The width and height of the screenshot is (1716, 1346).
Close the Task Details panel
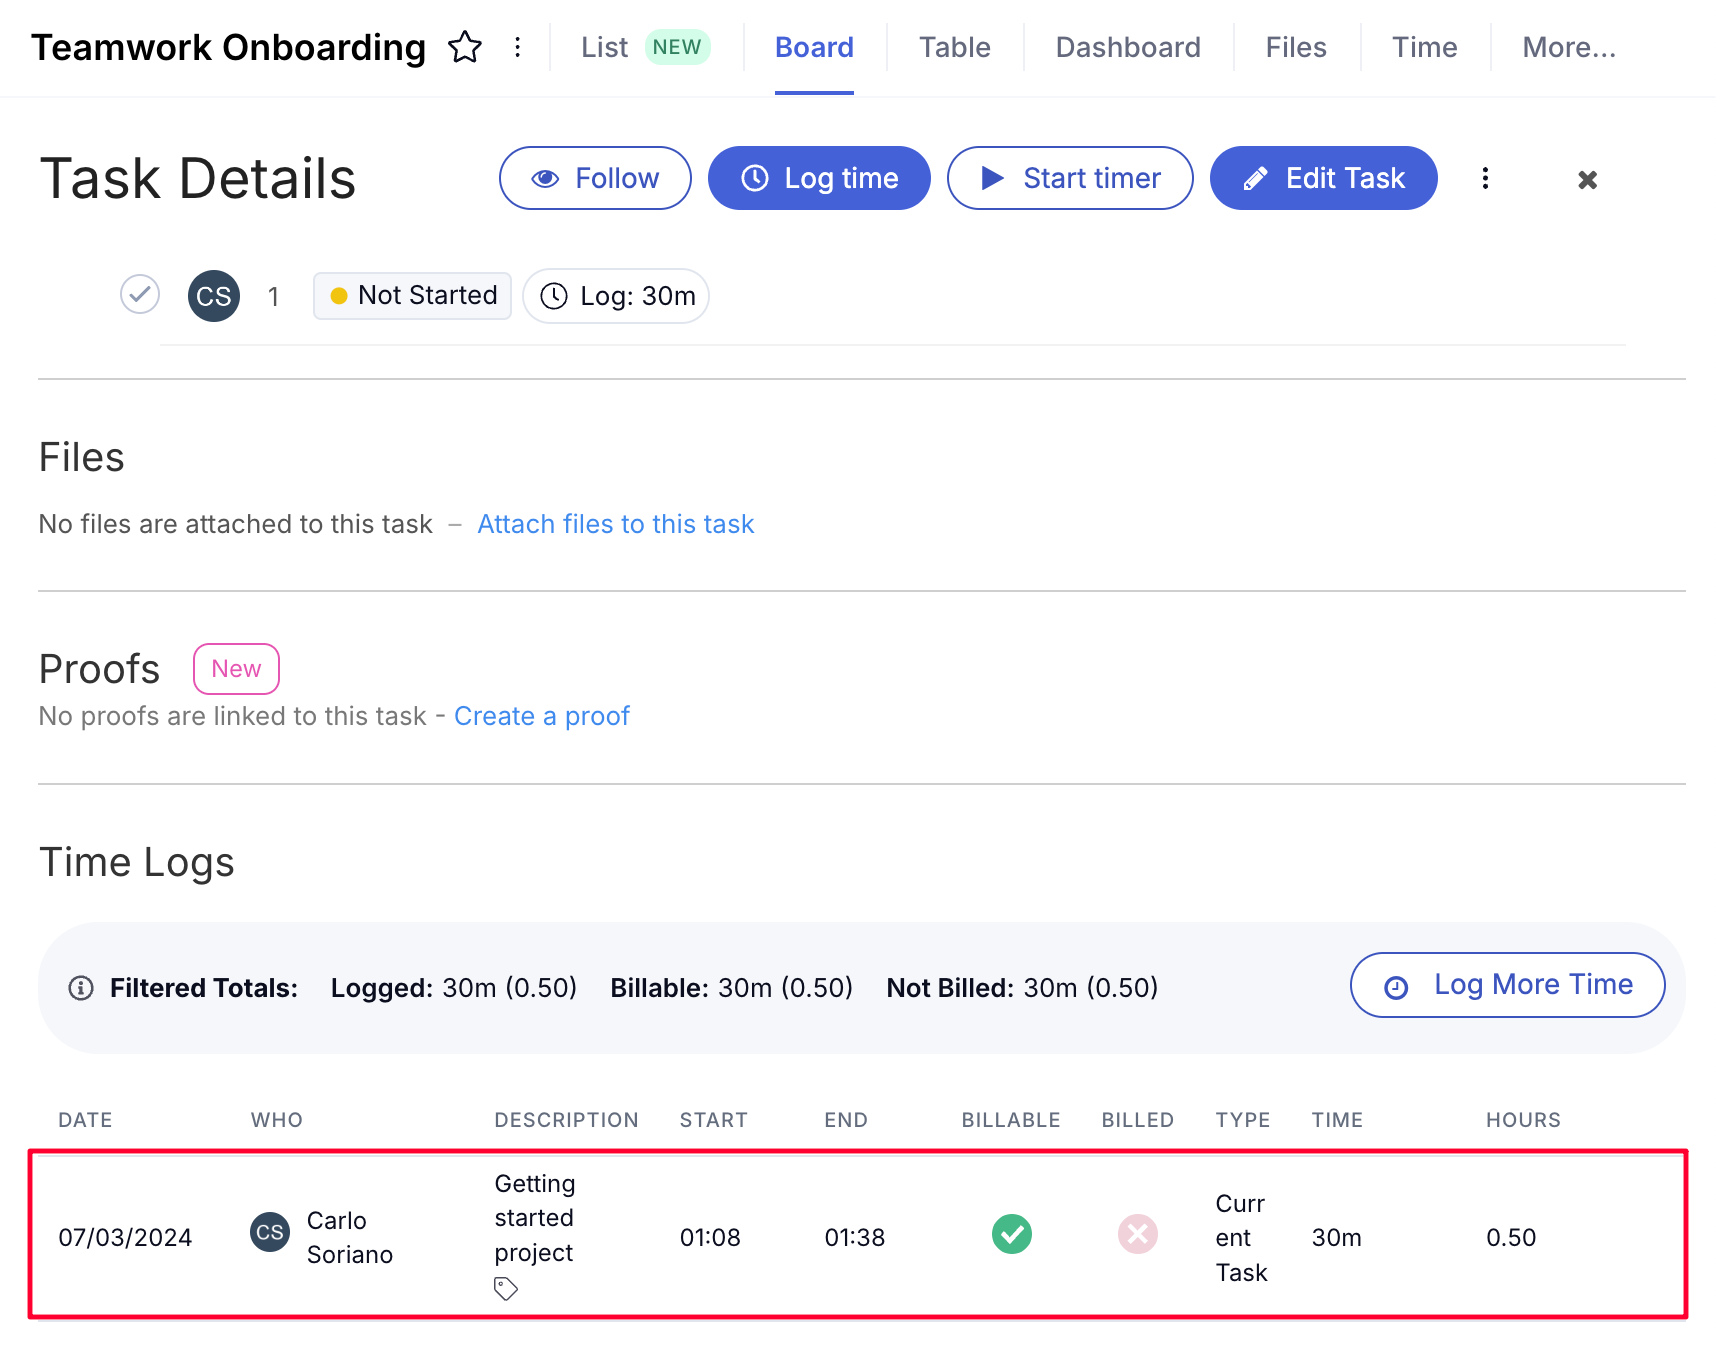(x=1587, y=180)
